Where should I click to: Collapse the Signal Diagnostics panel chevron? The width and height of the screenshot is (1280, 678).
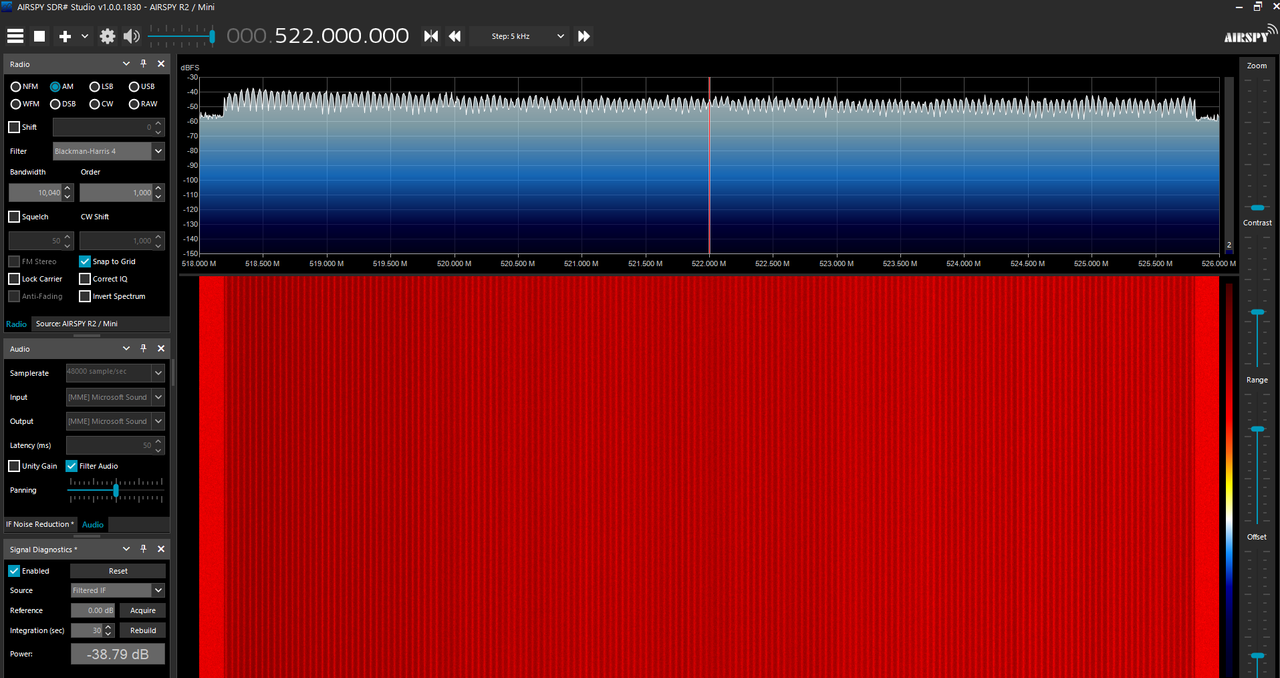[x=127, y=549]
